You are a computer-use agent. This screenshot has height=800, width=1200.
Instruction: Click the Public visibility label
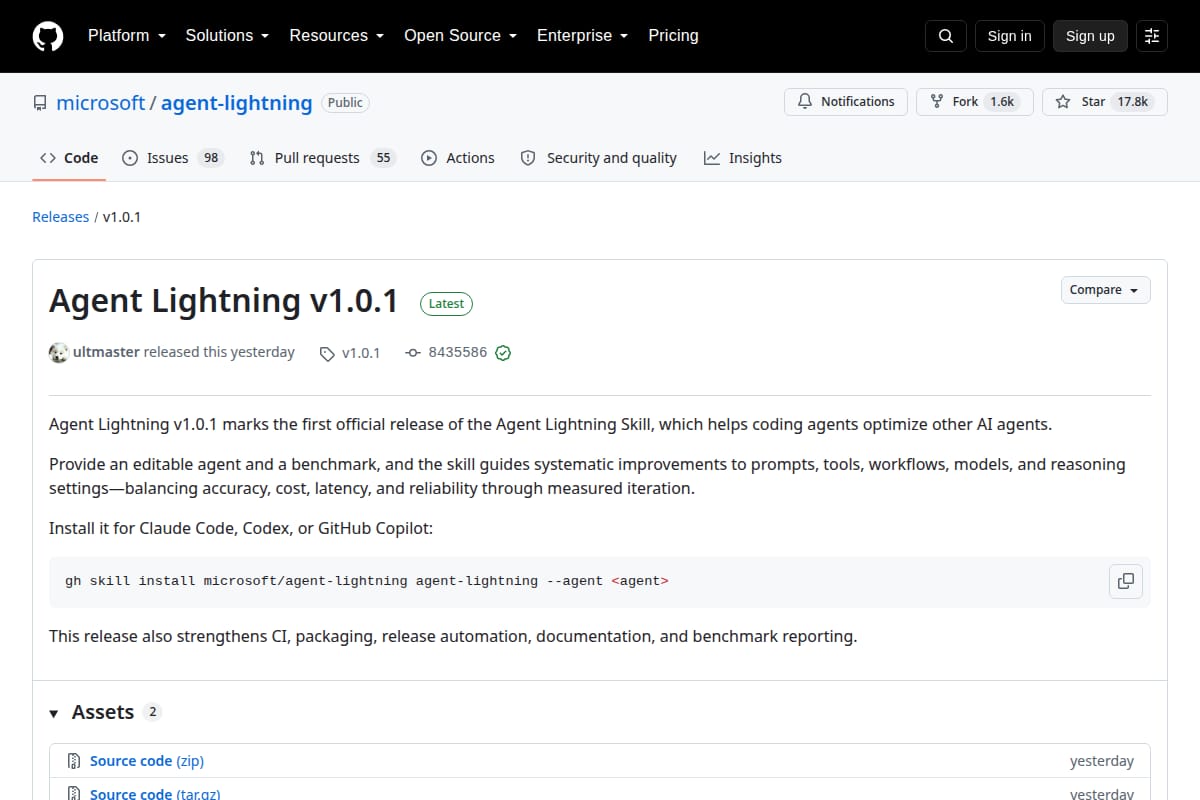pos(345,102)
